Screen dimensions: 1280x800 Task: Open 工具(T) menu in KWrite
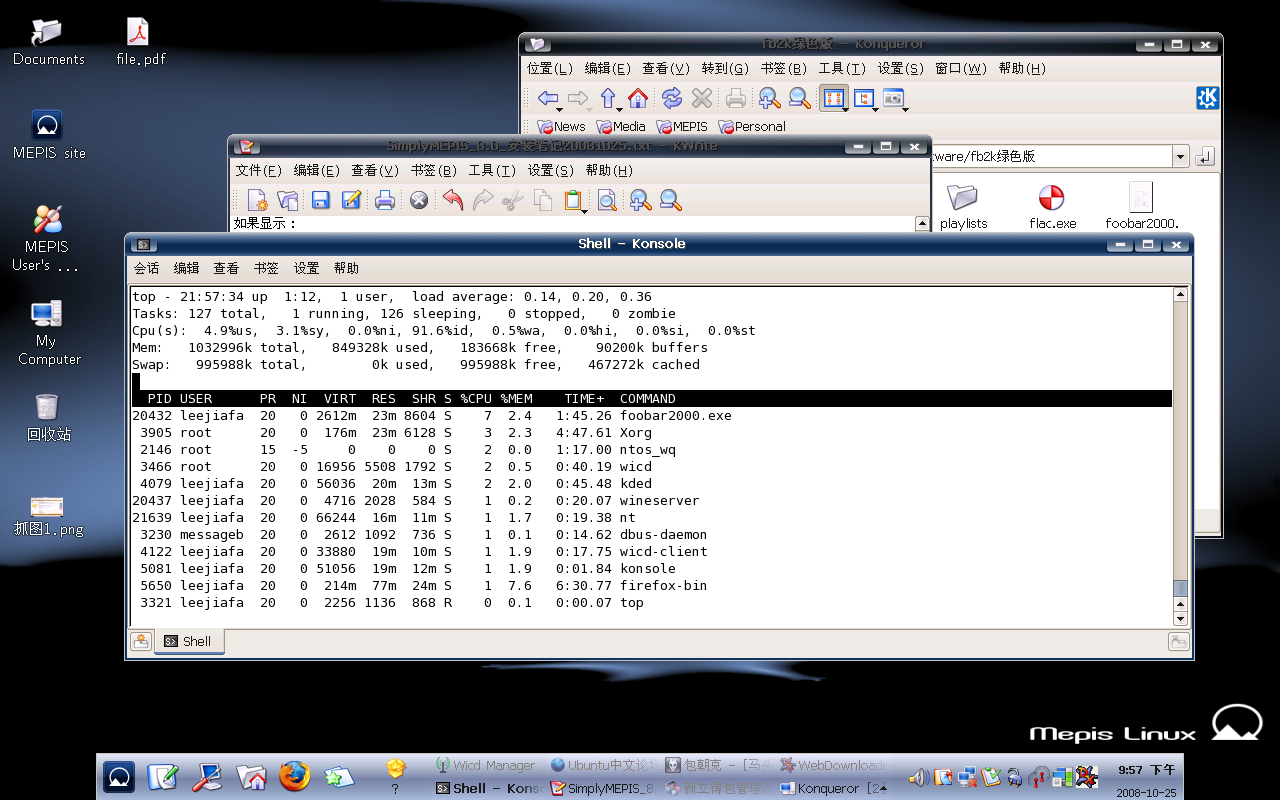click(493, 170)
